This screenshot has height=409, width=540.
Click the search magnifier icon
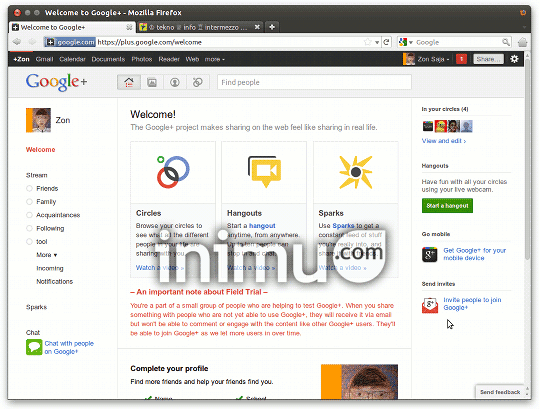tap(506, 42)
